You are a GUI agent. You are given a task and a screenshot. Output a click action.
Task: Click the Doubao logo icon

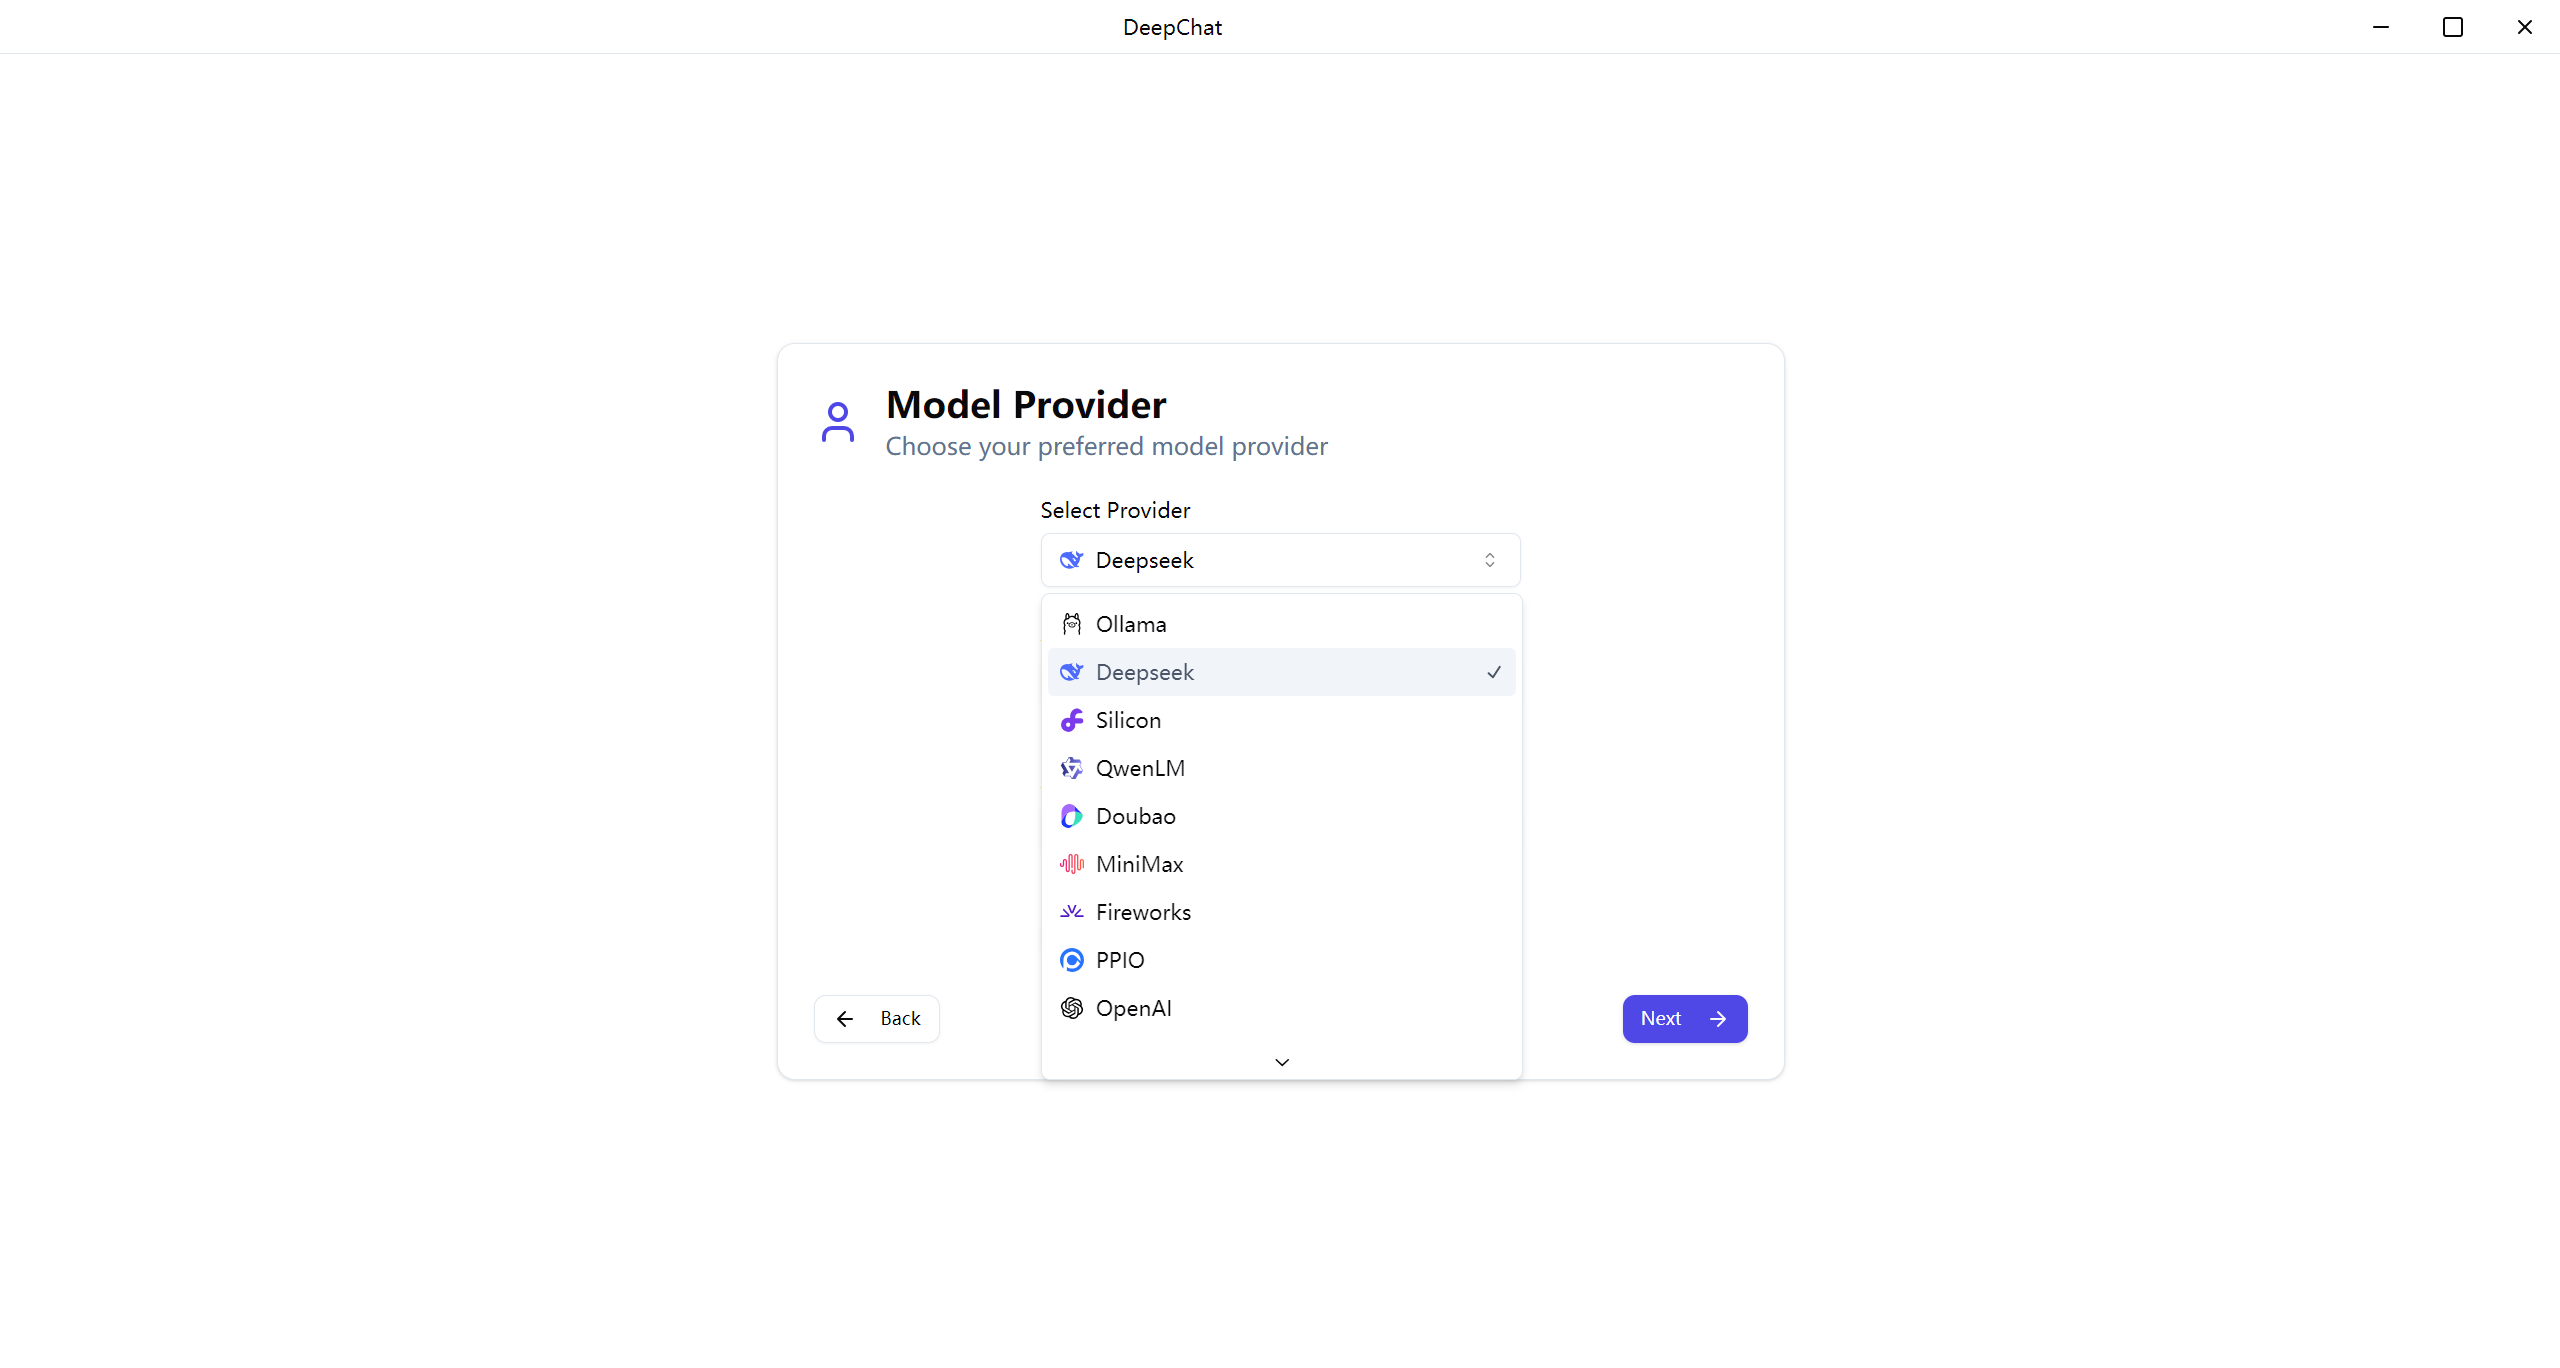(1071, 816)
